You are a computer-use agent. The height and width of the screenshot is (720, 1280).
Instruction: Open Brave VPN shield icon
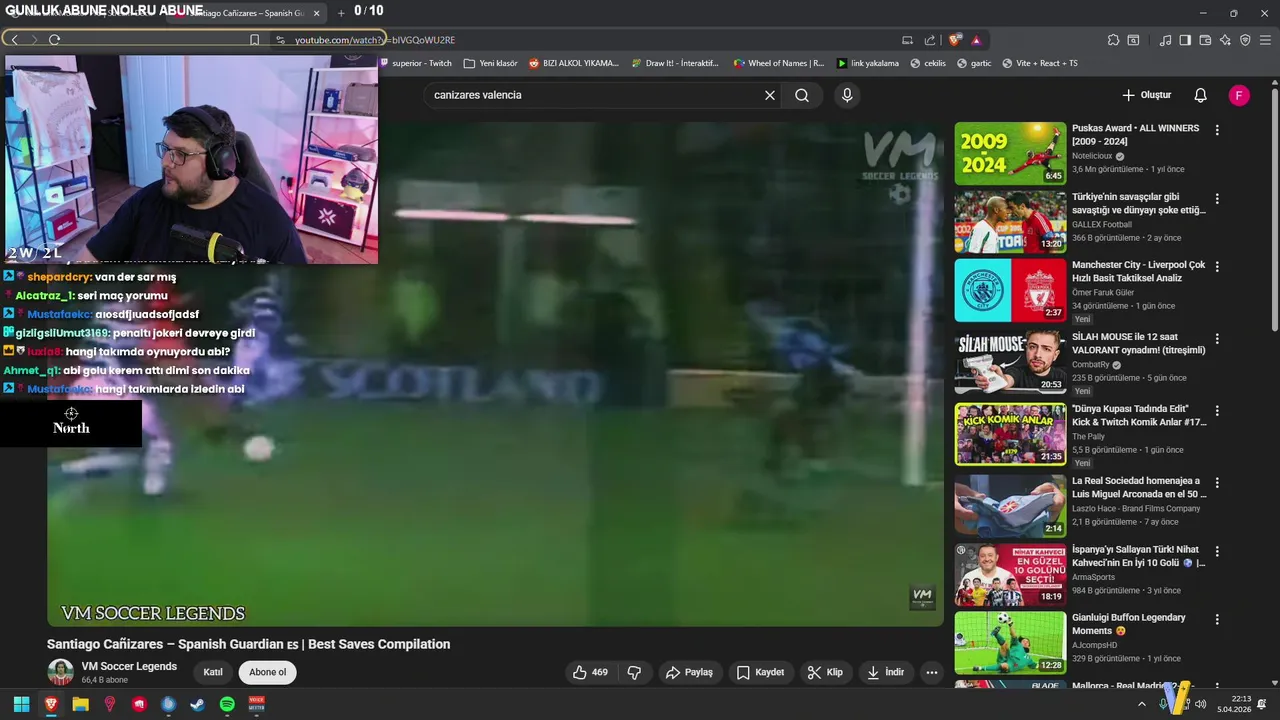point(1245,40)
